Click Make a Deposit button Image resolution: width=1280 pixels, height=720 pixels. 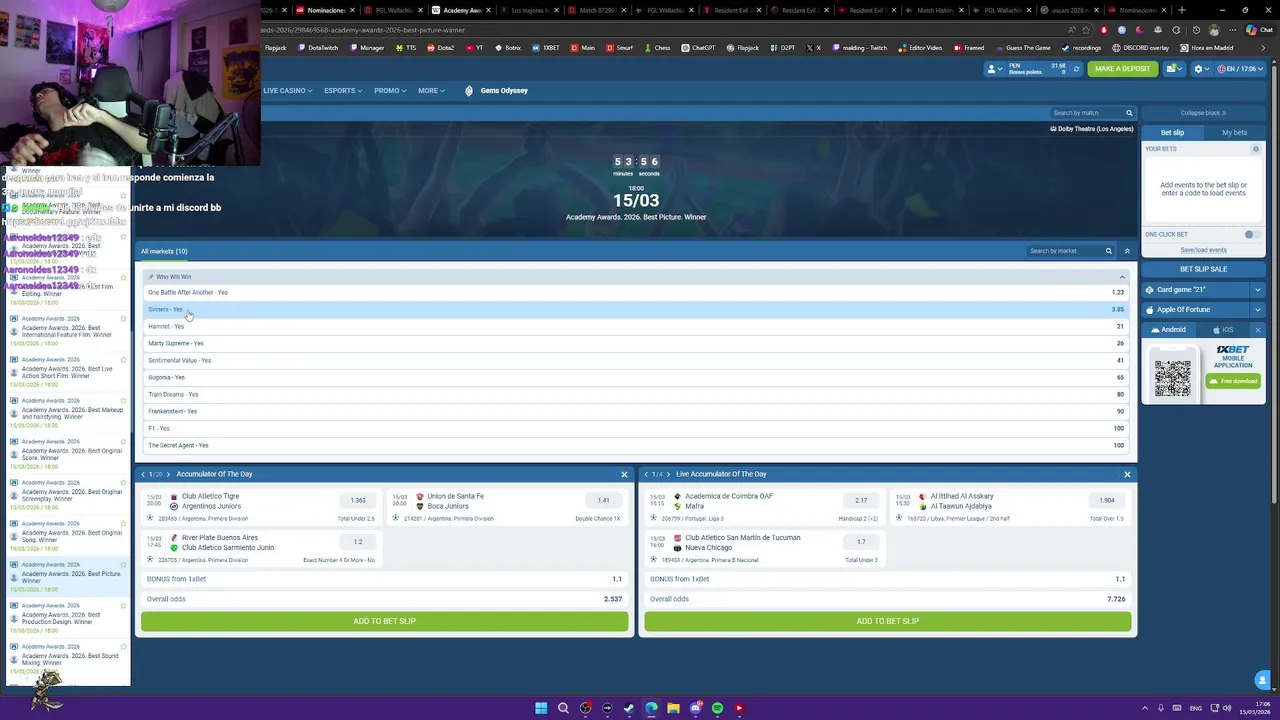(1122, 69)
